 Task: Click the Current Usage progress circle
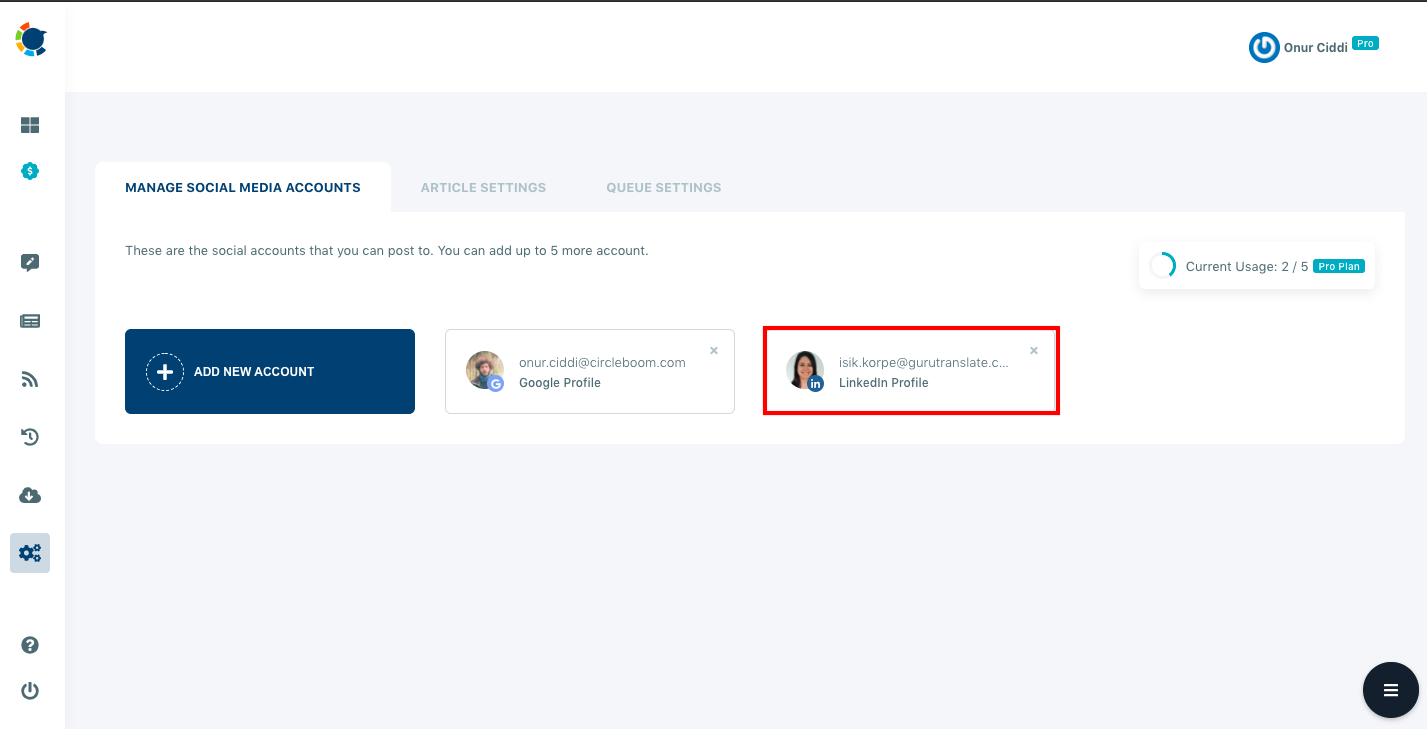click(1162, 265)
